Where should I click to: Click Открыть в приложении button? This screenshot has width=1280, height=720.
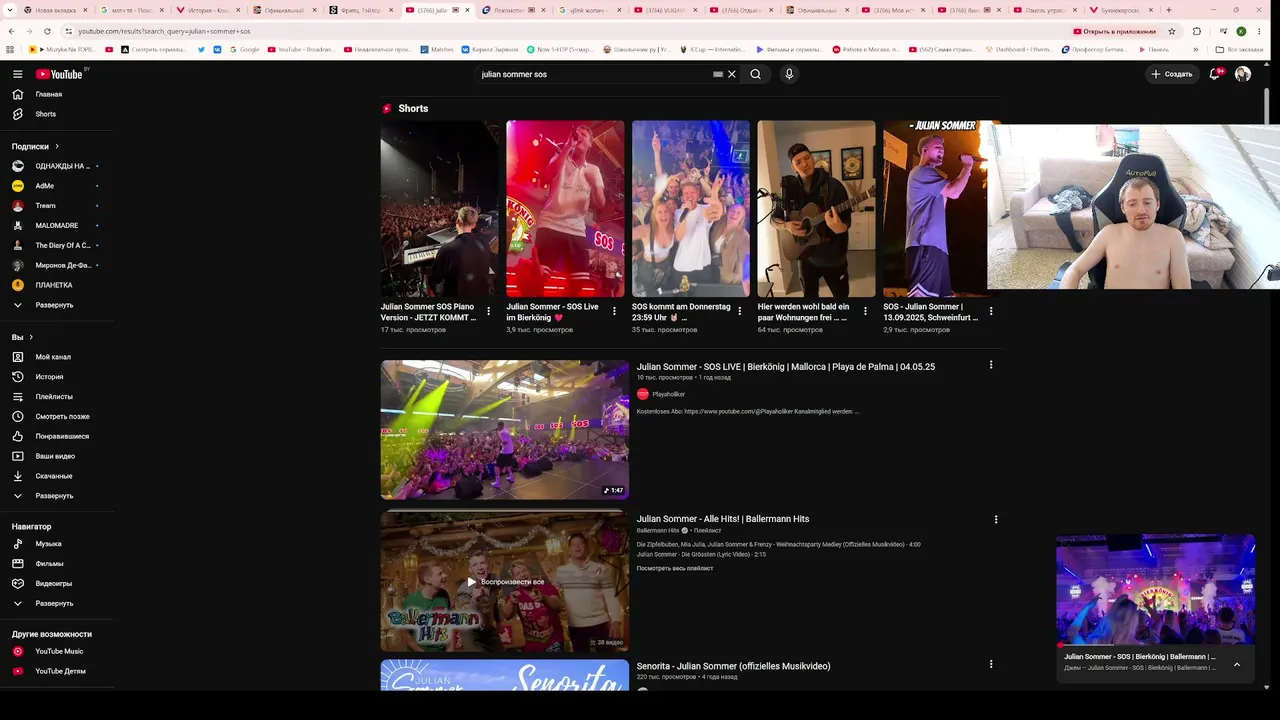[1114, 31]
